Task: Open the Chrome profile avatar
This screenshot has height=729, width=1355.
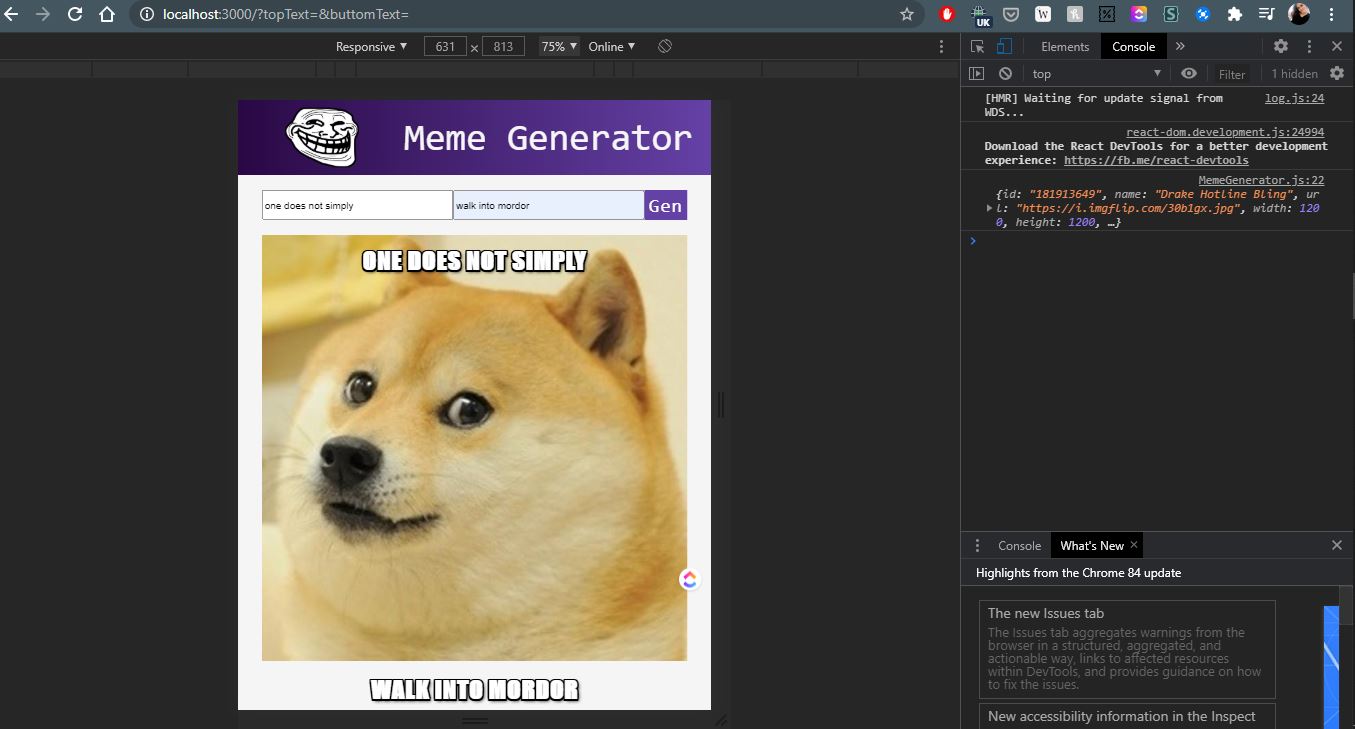Action: 1299,14
